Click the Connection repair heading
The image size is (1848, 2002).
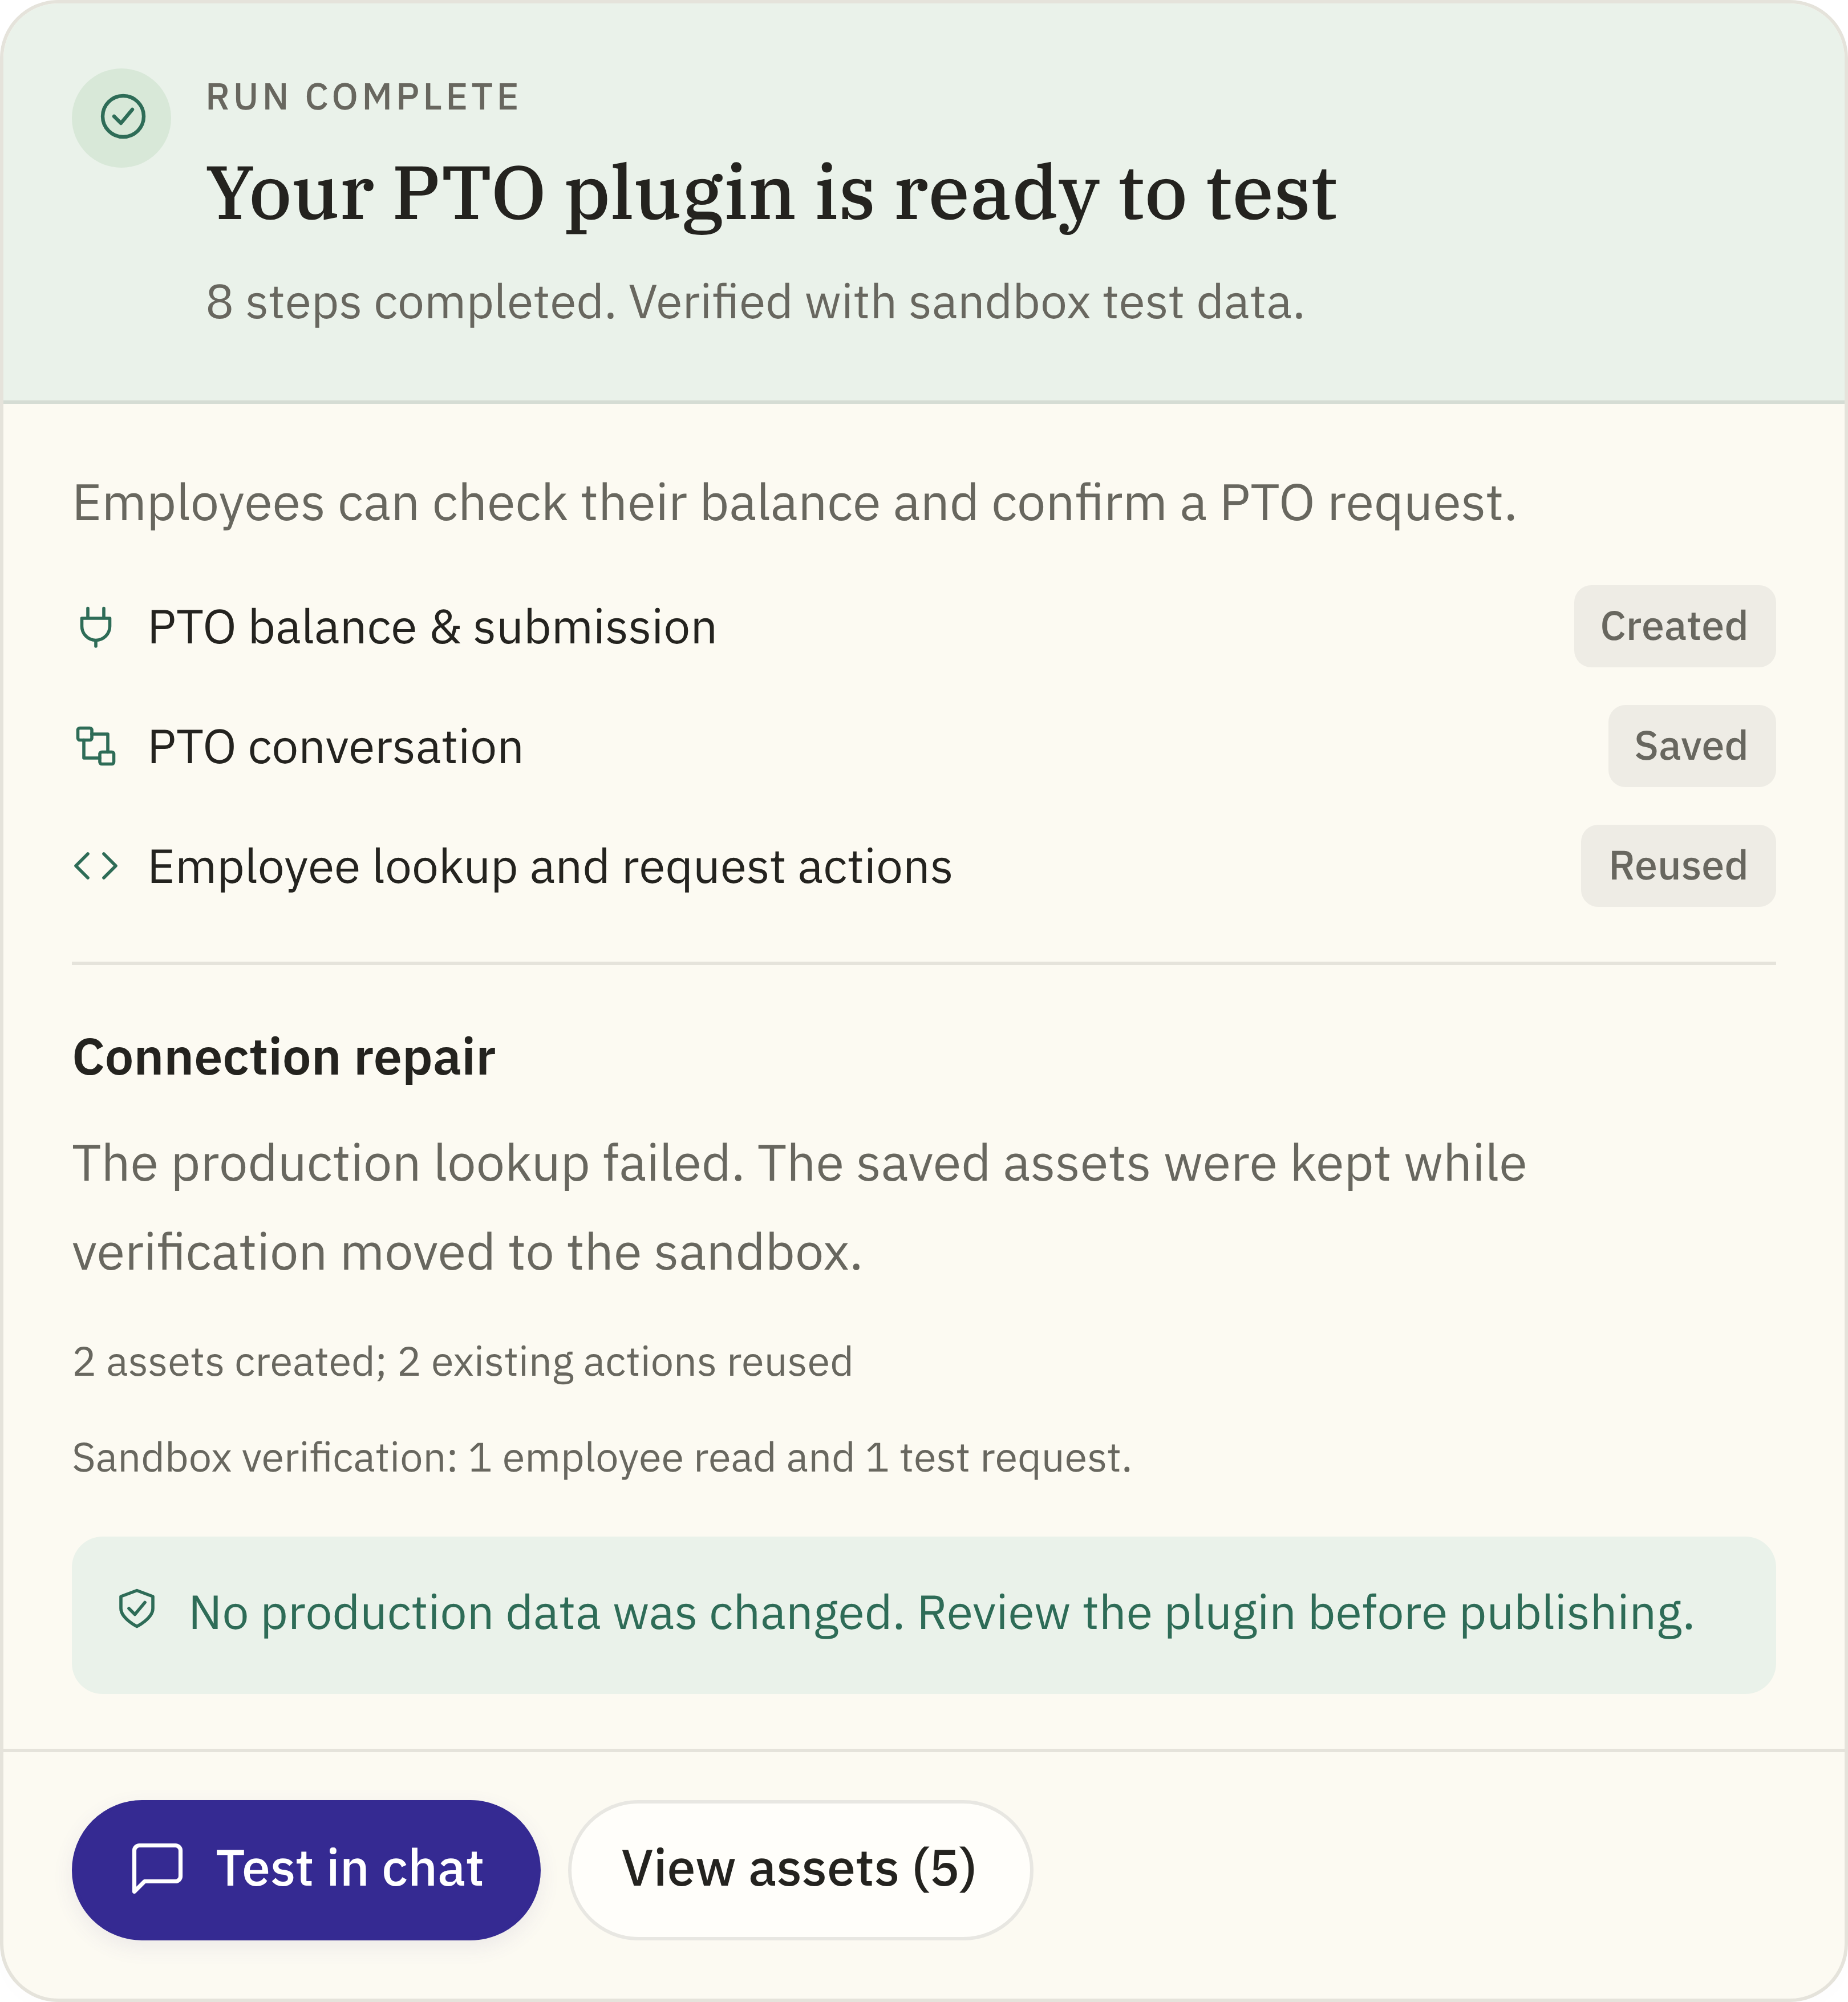[x=284, y=1057]
